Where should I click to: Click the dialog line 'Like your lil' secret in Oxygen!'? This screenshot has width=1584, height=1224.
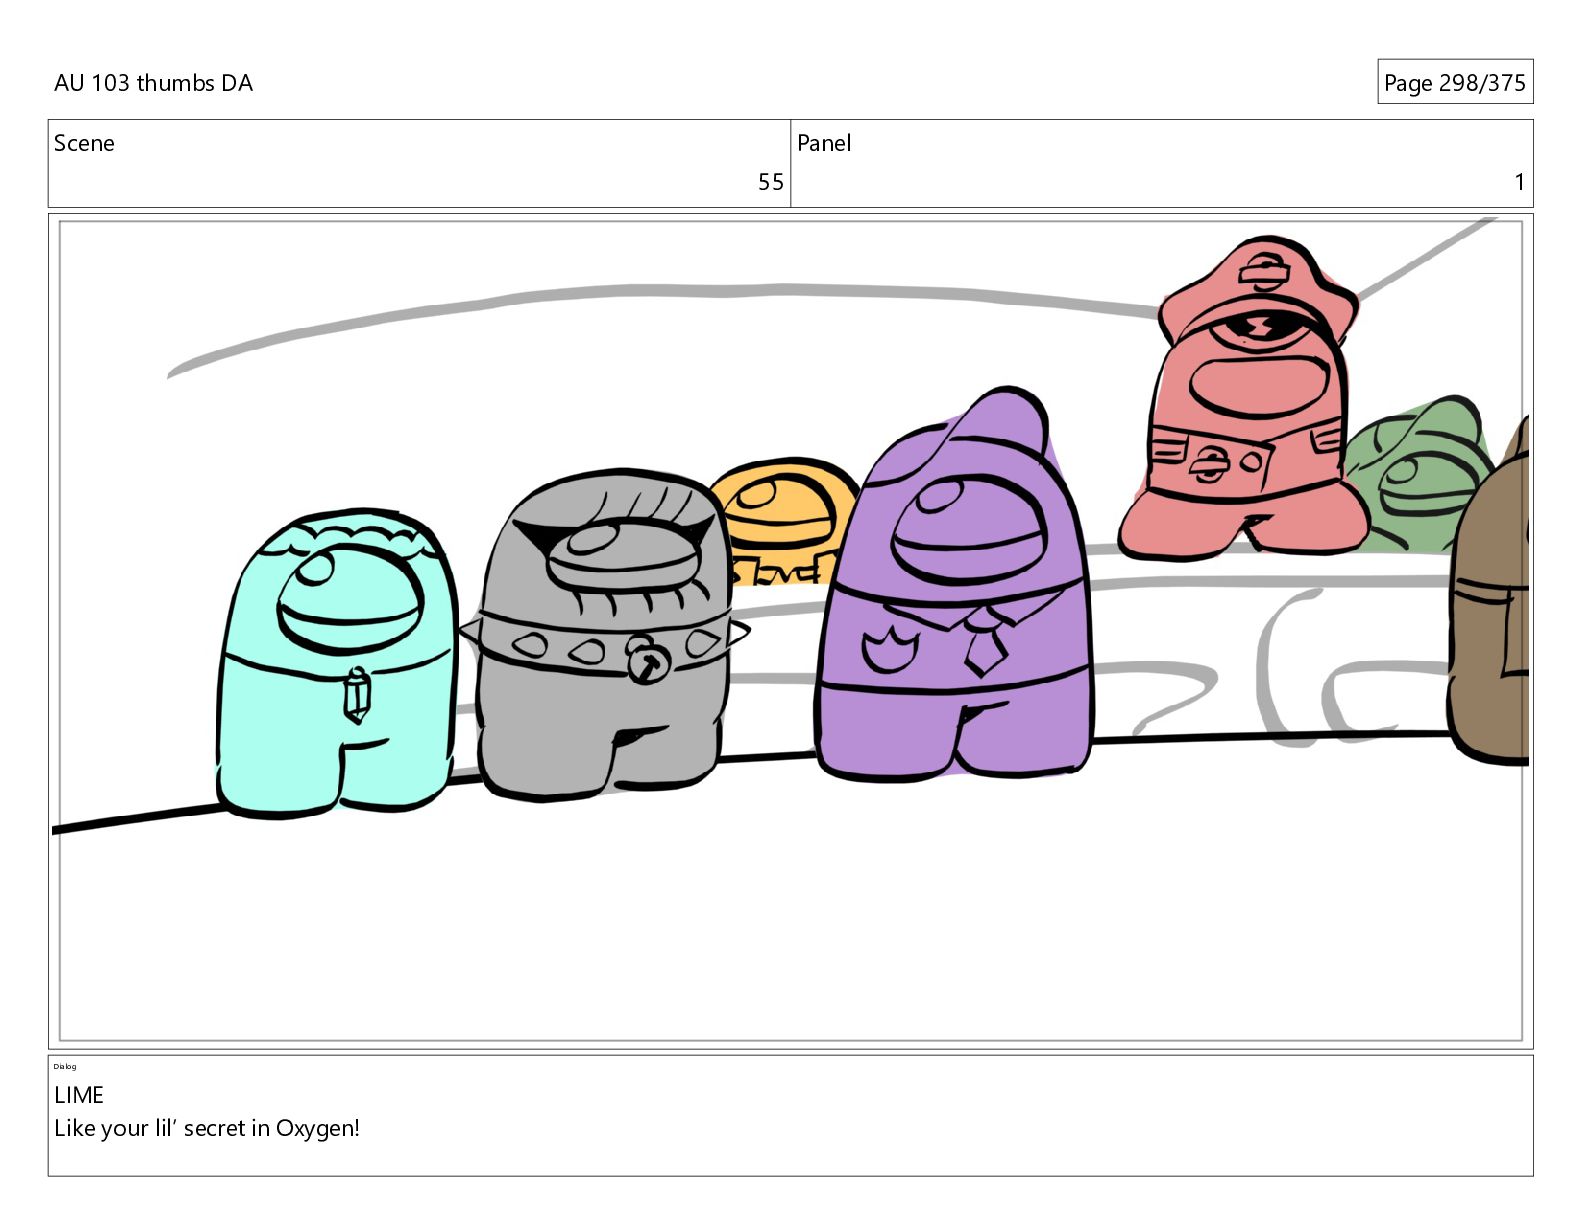click(207, 1128)
